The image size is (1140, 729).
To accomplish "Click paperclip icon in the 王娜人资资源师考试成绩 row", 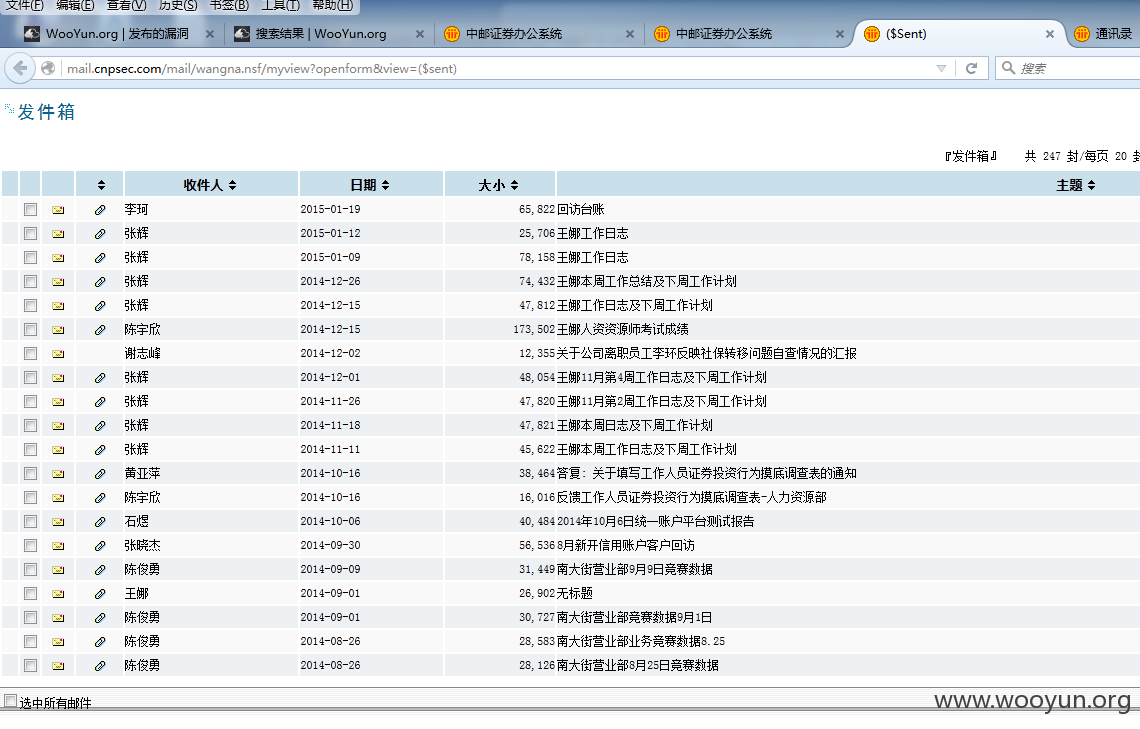I will tap(100, 330).
